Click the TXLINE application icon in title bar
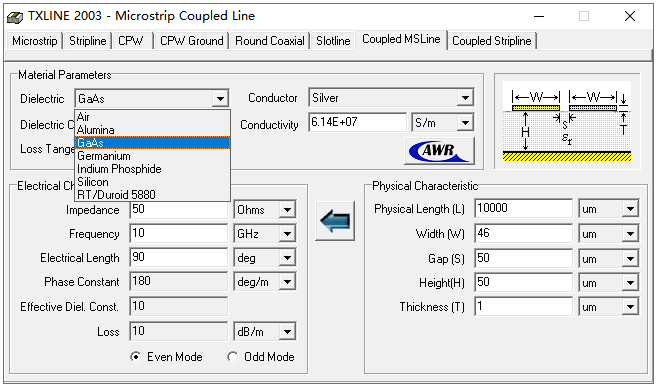 (x=15, y=17)
